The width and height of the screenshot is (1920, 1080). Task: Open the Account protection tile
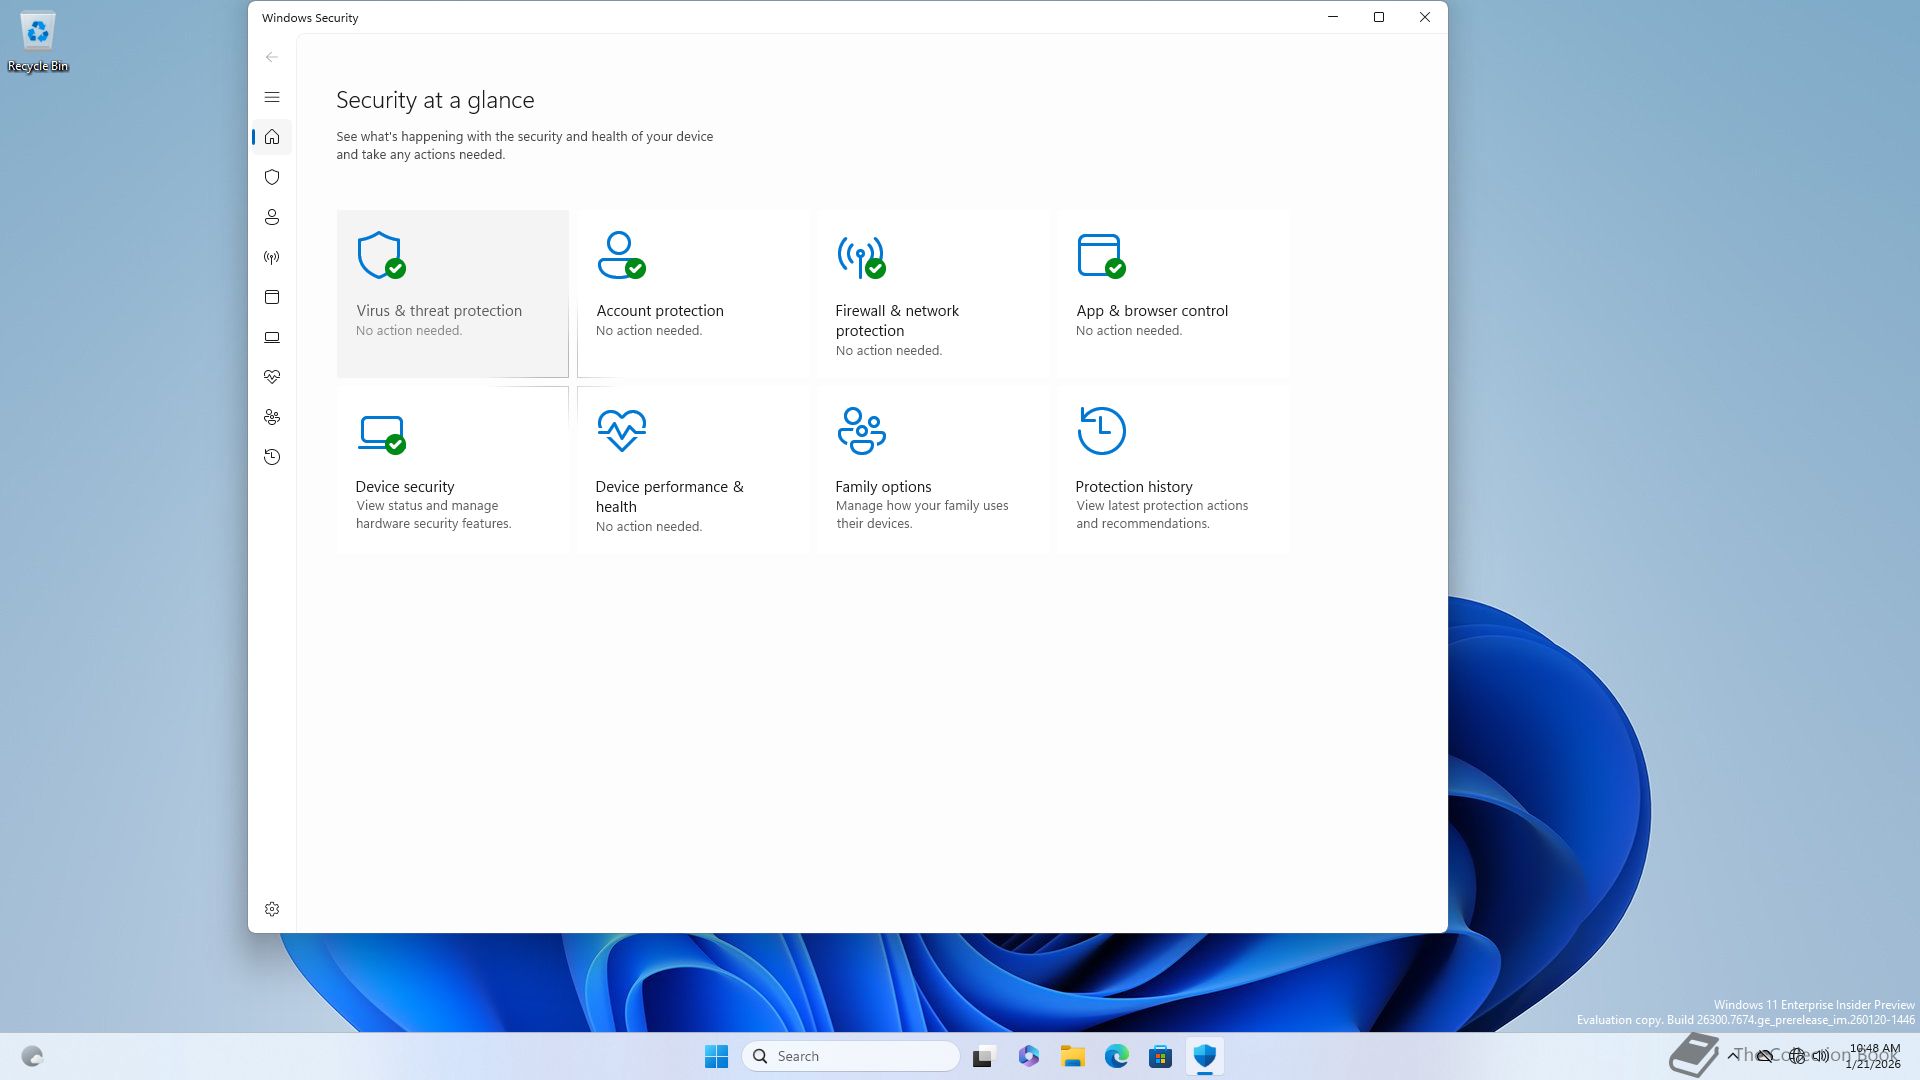click(x=692, y=293)
